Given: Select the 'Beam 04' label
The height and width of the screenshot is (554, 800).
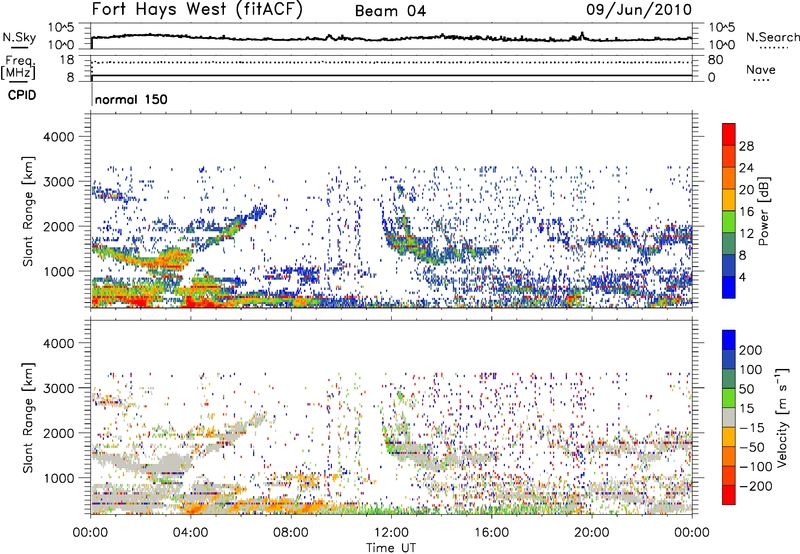Looking at the screenshot, I should [390, 11].
